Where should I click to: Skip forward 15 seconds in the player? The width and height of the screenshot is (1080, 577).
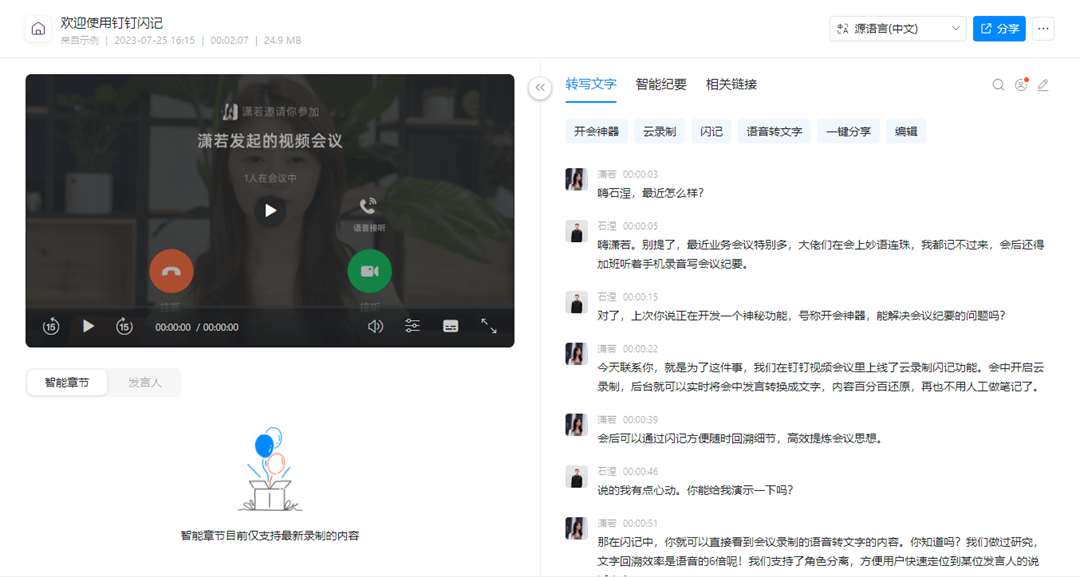124,326
